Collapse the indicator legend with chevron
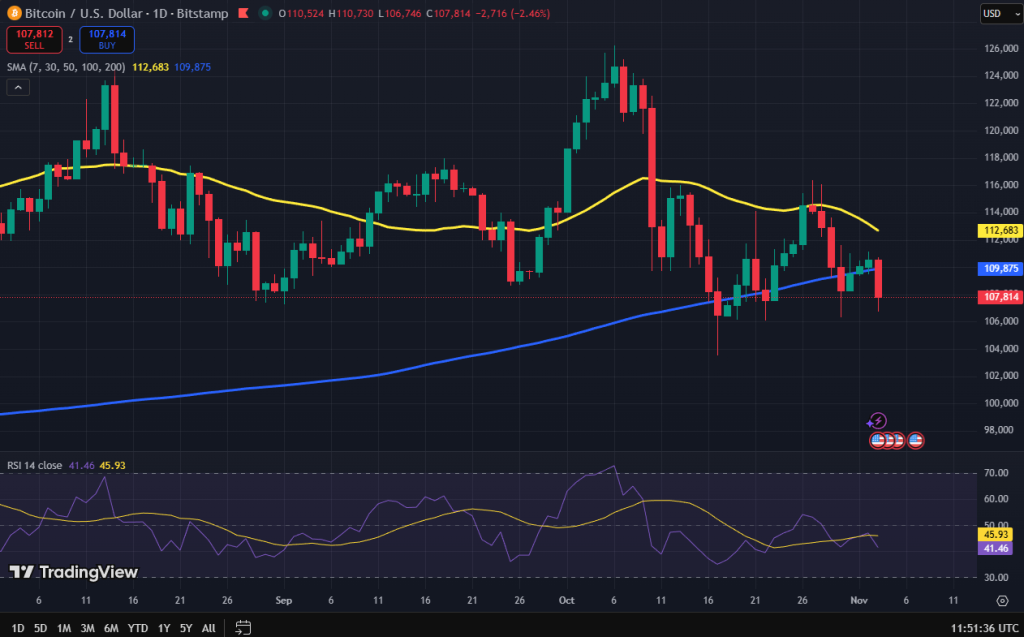Image resolution: width=1024 pixels, height=637 pixels. [18, 87]
